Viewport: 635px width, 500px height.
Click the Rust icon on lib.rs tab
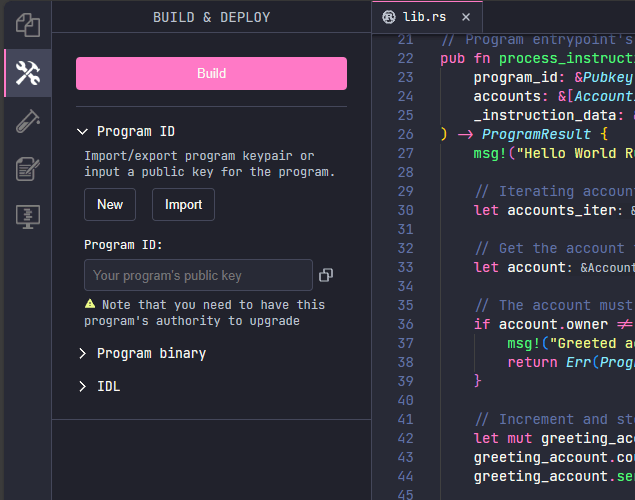(x=389, y=17)
